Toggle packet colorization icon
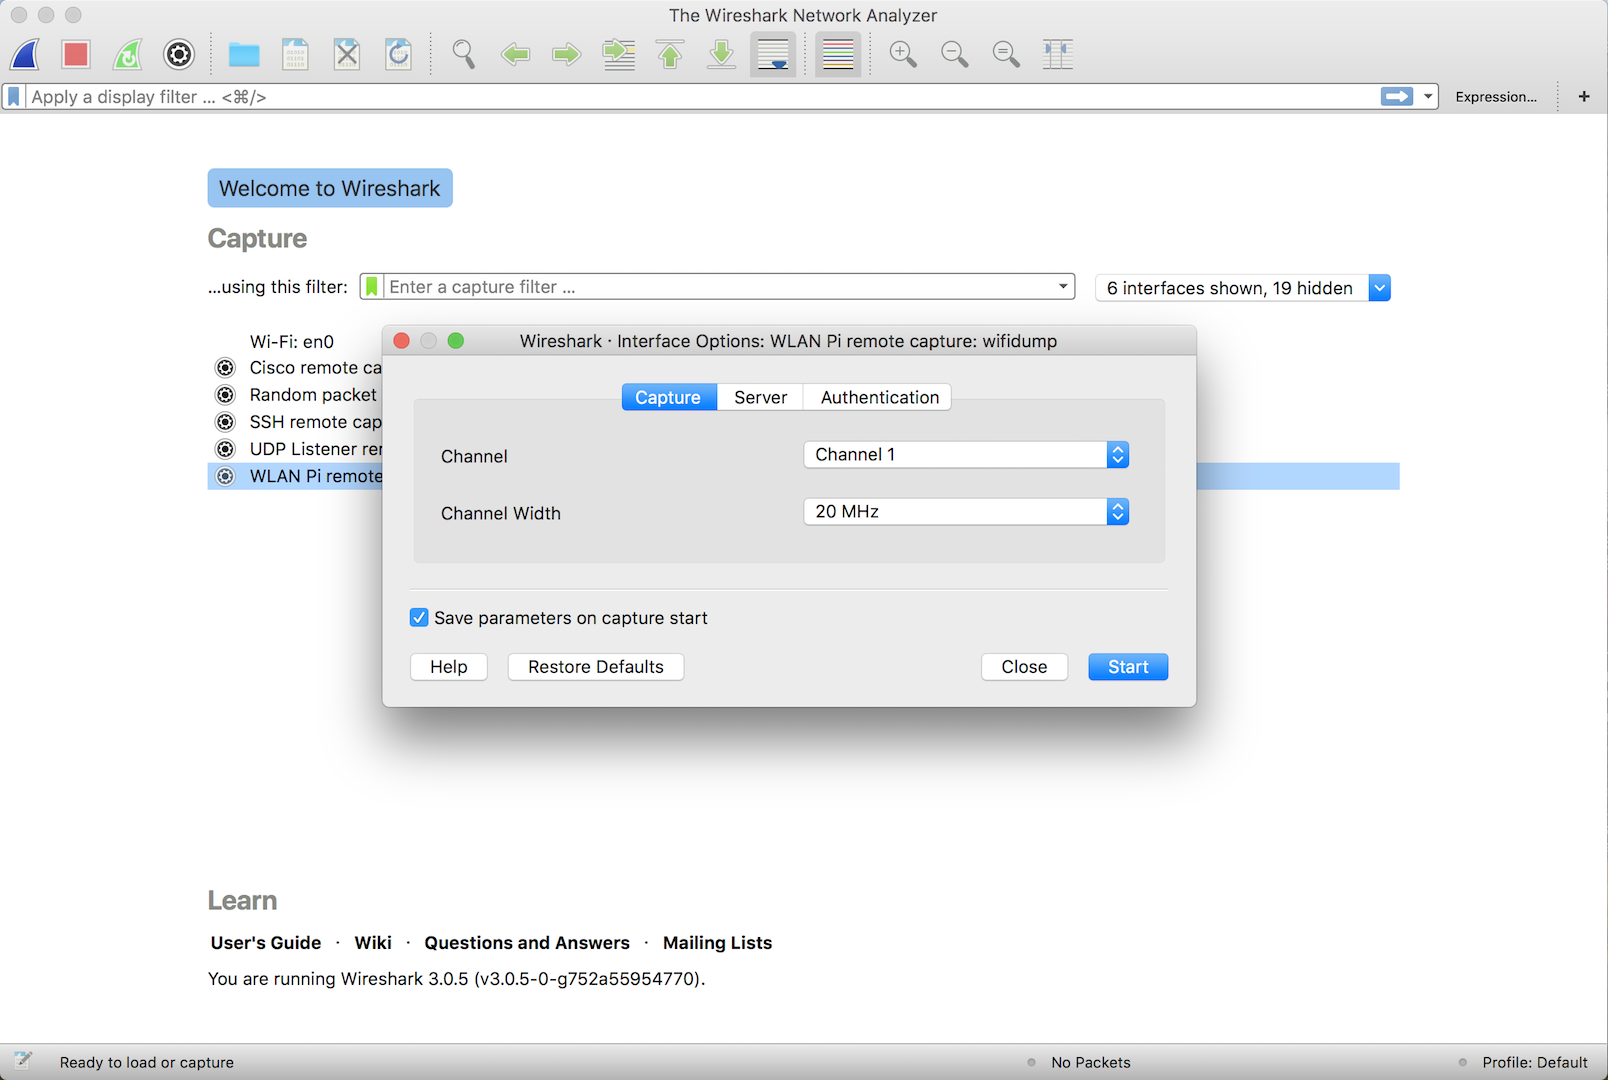The width and height of the screenshot is (1608, 1080). (838, 54)
